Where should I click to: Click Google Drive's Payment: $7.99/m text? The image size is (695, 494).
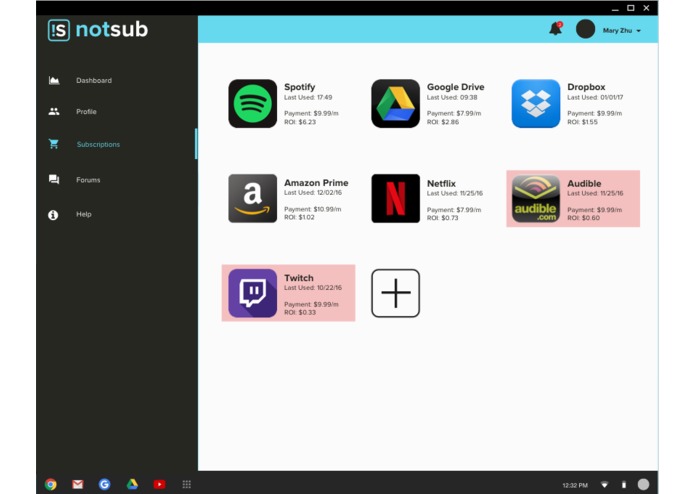(x=454, y=113)
